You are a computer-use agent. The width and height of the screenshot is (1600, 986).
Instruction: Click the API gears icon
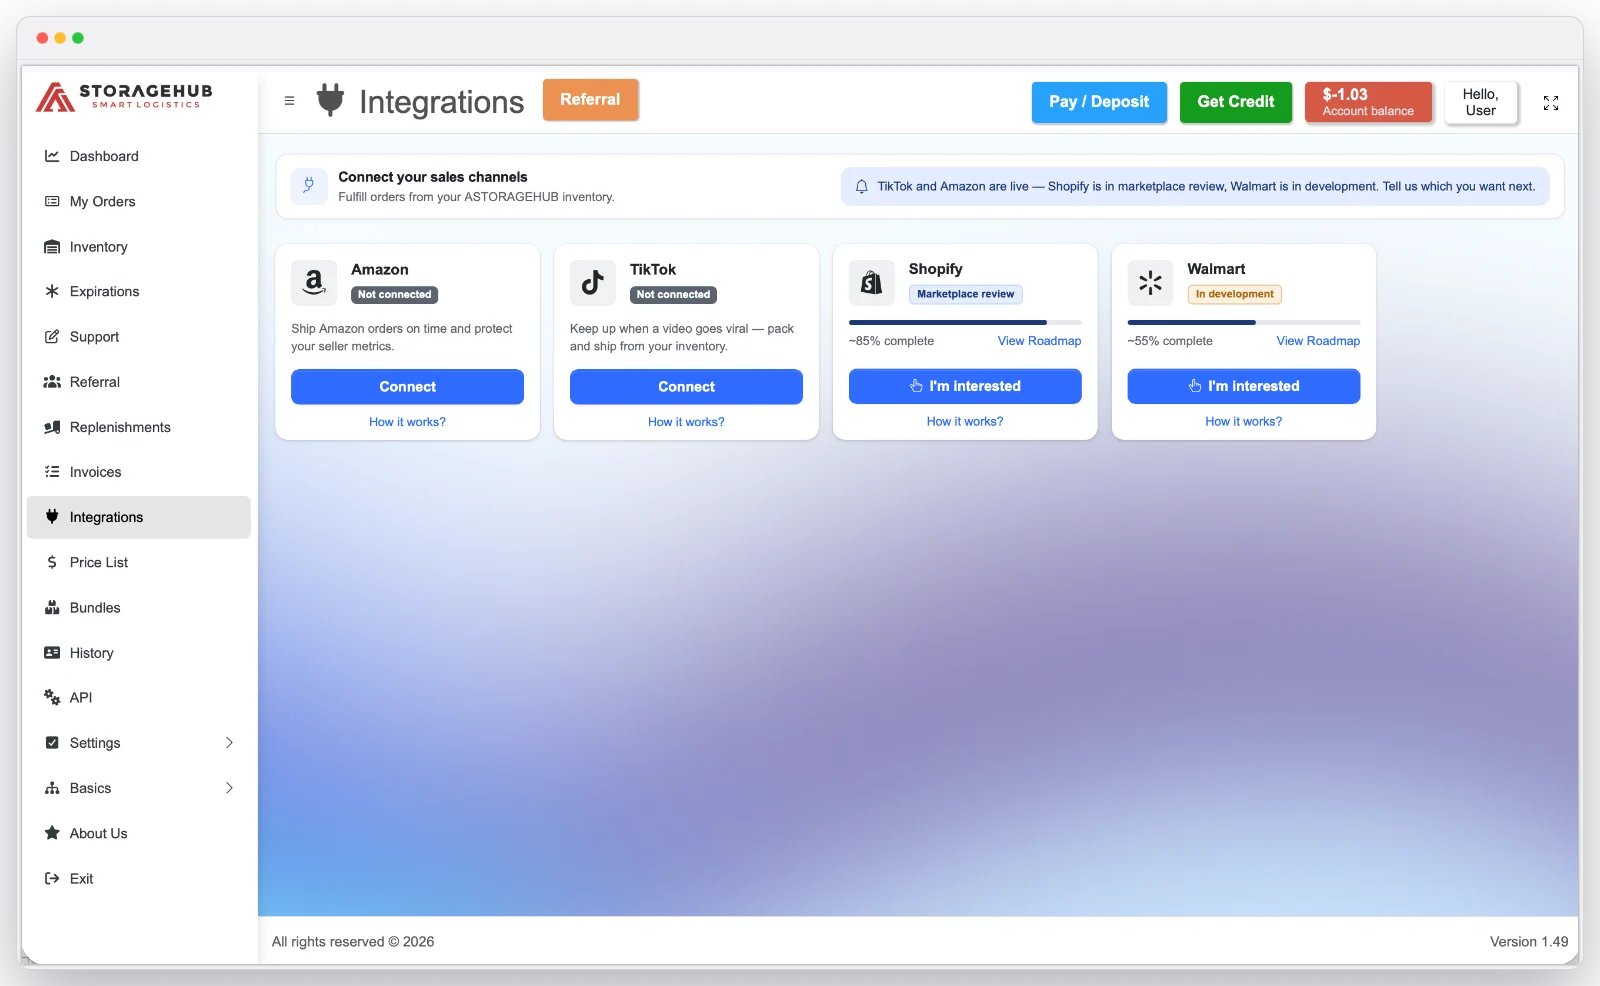(x=52, y=698)
